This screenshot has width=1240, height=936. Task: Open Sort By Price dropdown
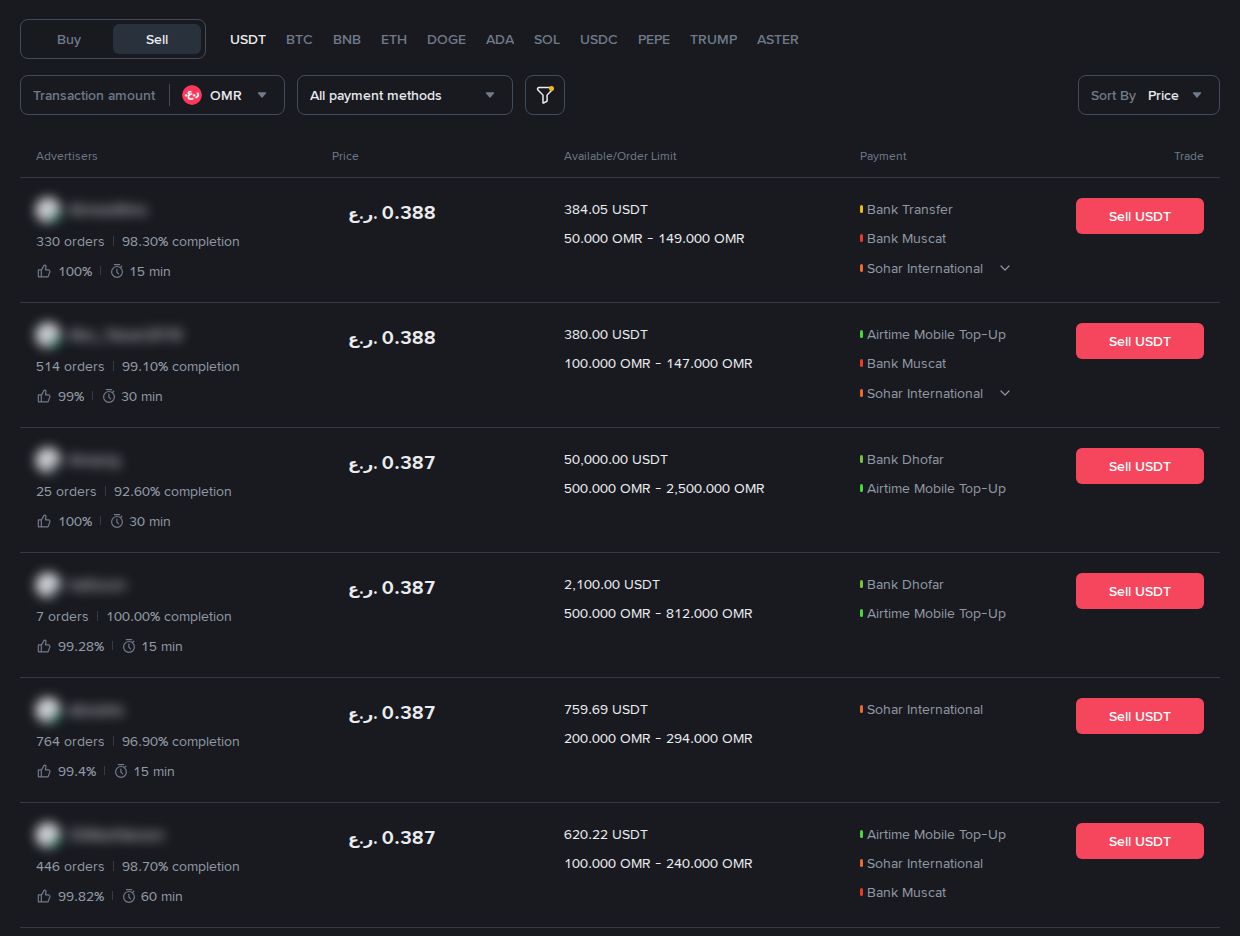tap(1149, 95)
